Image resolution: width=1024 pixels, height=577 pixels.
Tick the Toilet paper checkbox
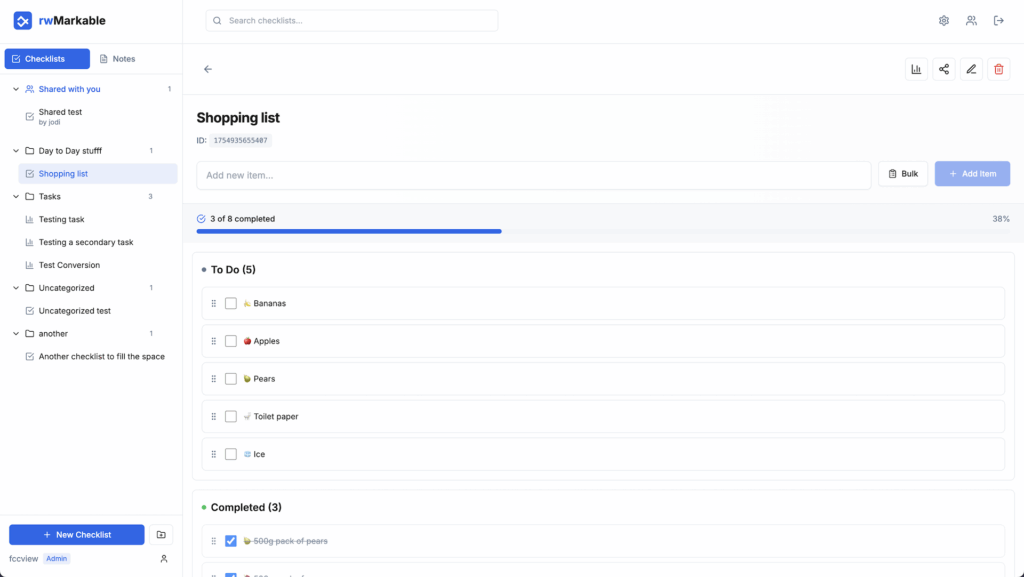click(x=231, y=417)
